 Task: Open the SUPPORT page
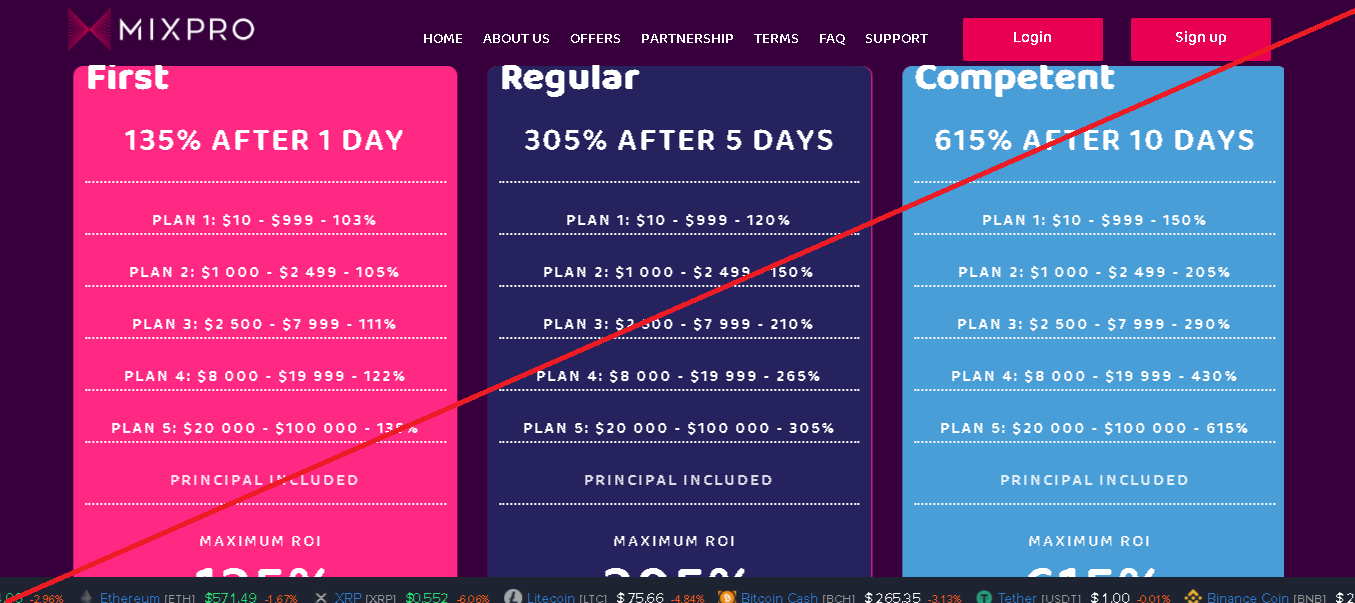point(896,39)
